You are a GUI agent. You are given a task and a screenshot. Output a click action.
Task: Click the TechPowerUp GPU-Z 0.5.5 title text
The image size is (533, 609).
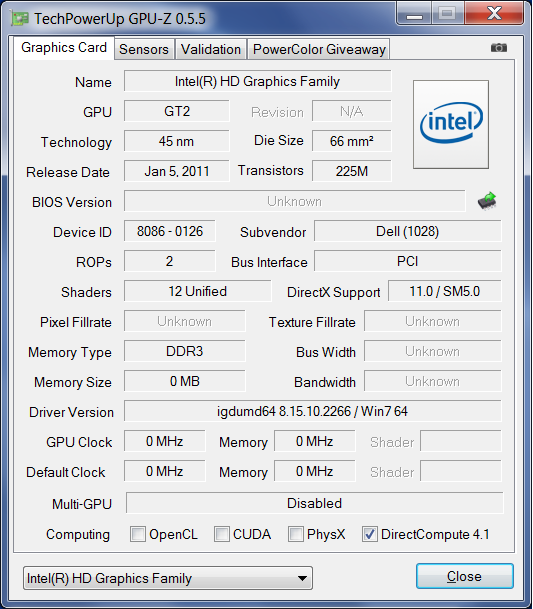pyautogui.click(x=120, y=19)
